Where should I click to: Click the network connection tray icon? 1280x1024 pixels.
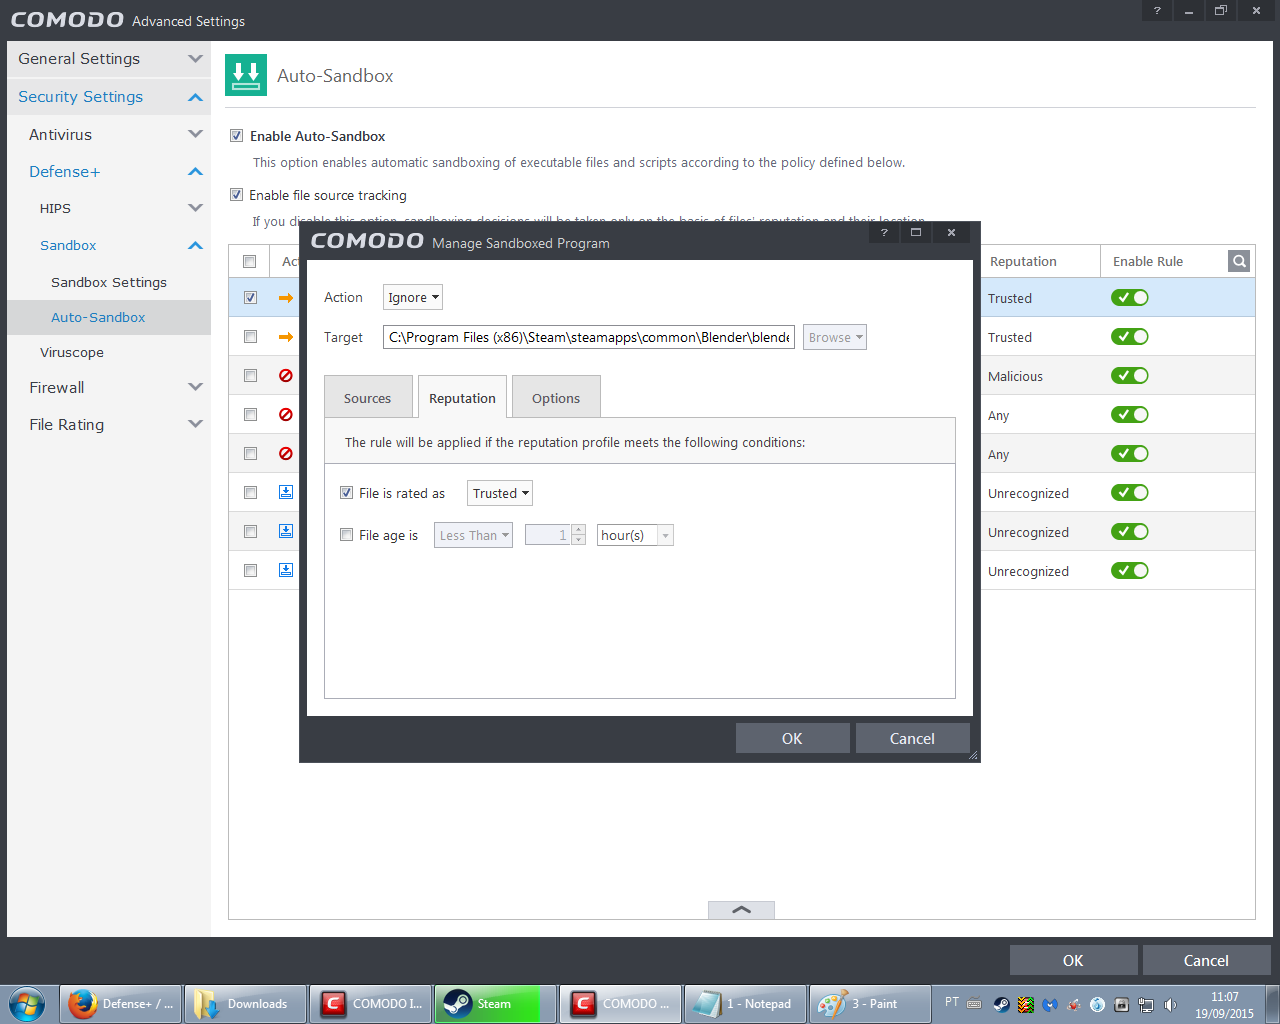[x=1146, y=1004]
